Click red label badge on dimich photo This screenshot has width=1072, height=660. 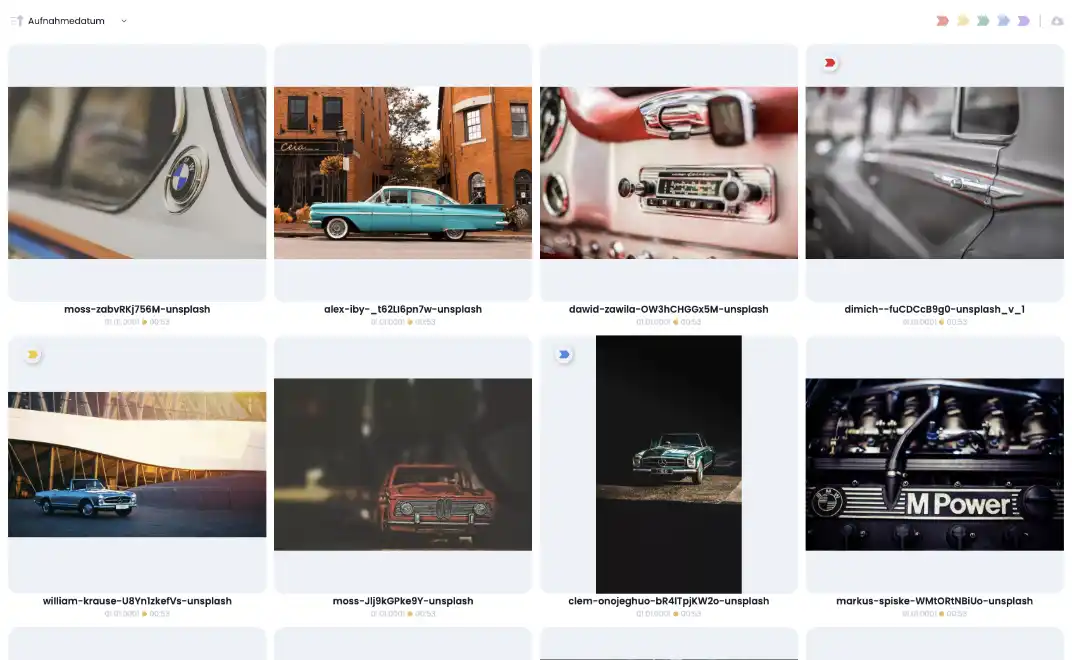[829, 63]
